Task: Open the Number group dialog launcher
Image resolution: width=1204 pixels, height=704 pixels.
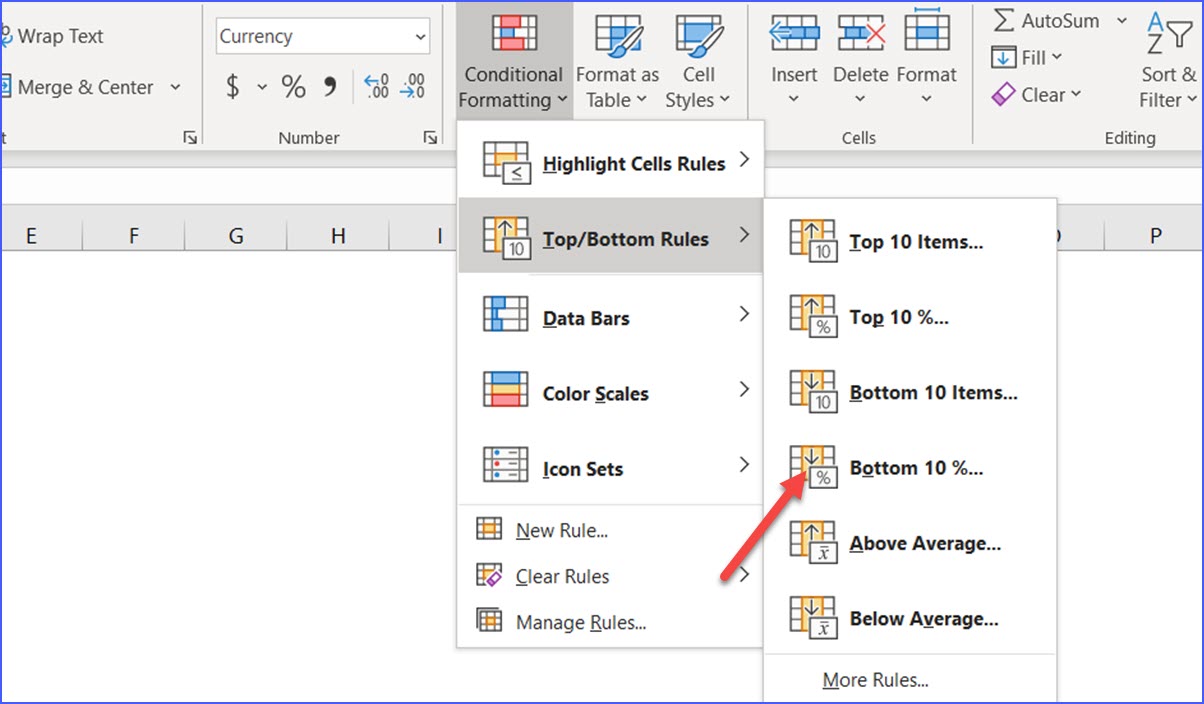Action: click(x=430, y=137)
